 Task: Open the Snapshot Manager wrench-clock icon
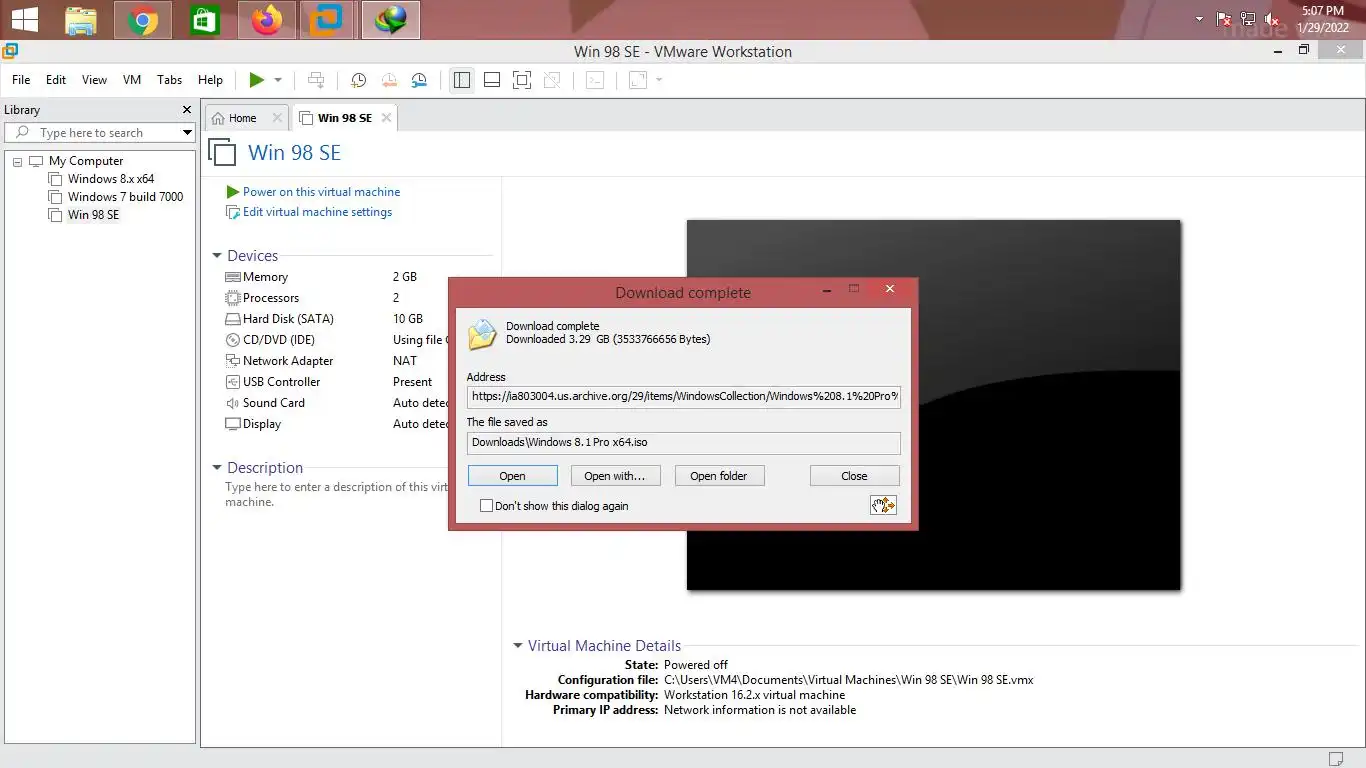[419, 80]
